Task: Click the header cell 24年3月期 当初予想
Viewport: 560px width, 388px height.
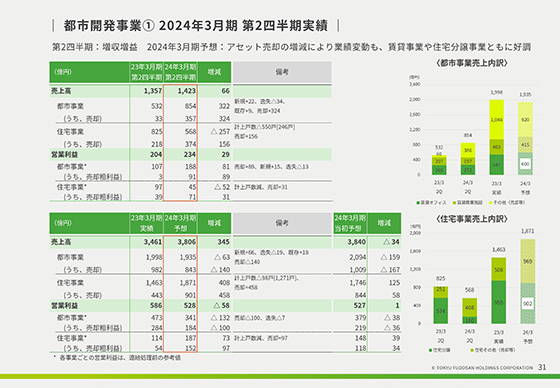Action: click(x=350, y=223)
